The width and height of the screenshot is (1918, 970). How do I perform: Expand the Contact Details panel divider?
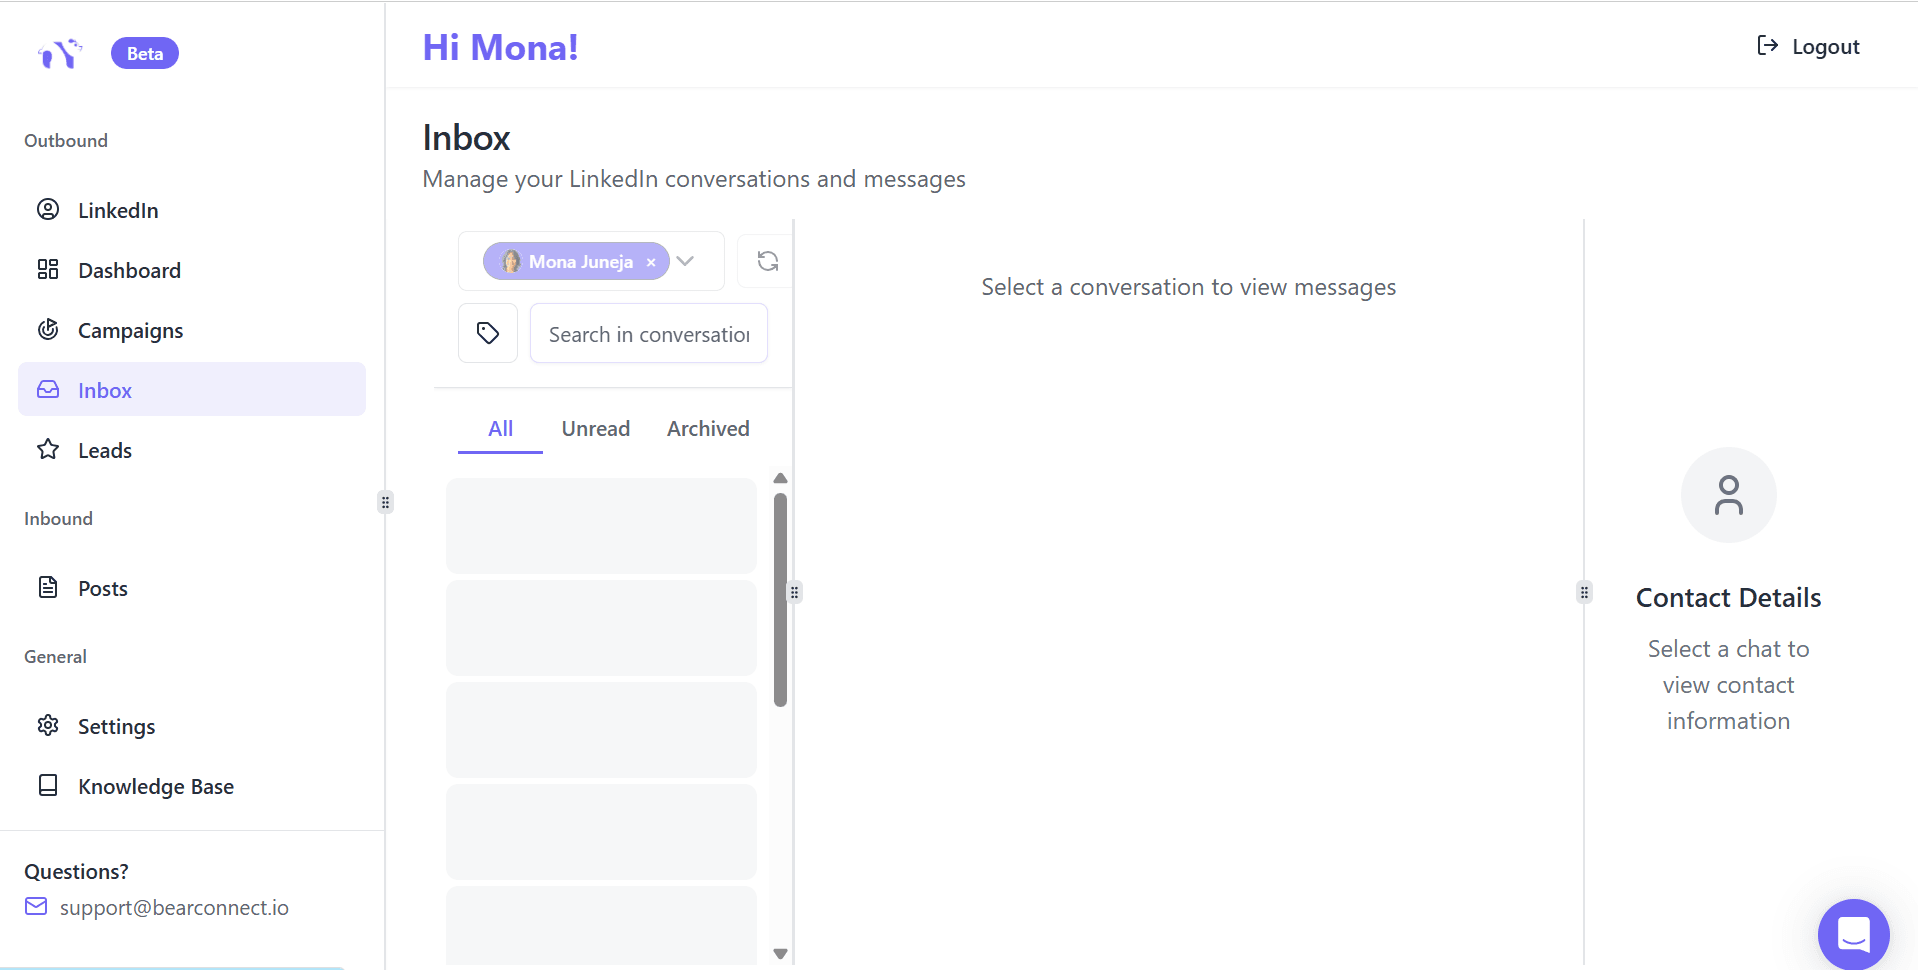coord(1583,591)
